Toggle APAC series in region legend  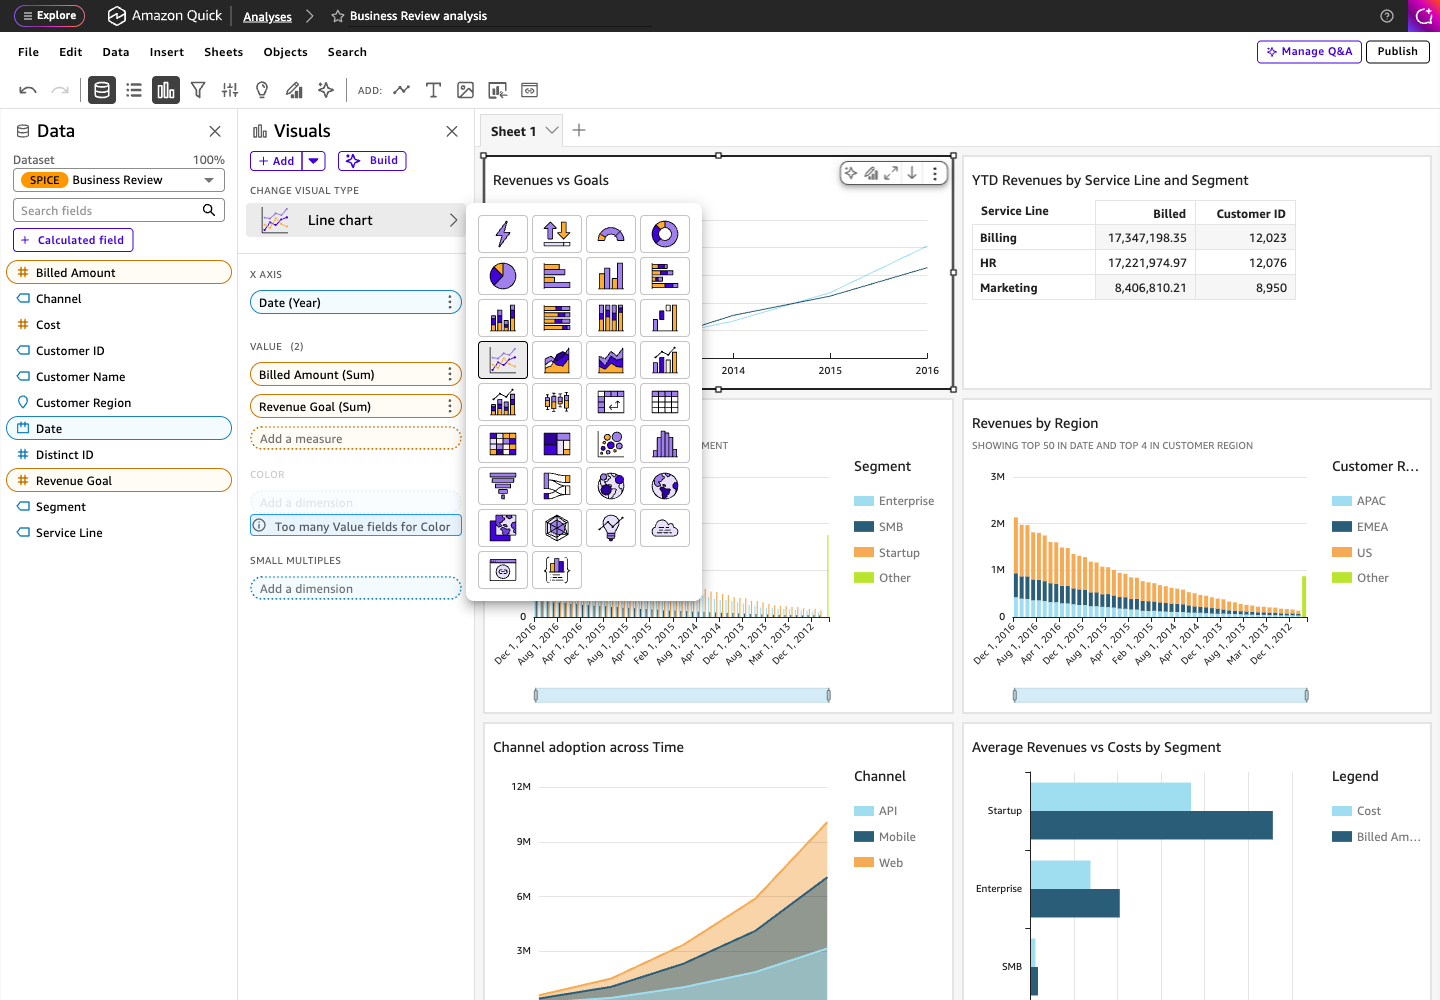pyautogui.click(x=1359, y=501)
